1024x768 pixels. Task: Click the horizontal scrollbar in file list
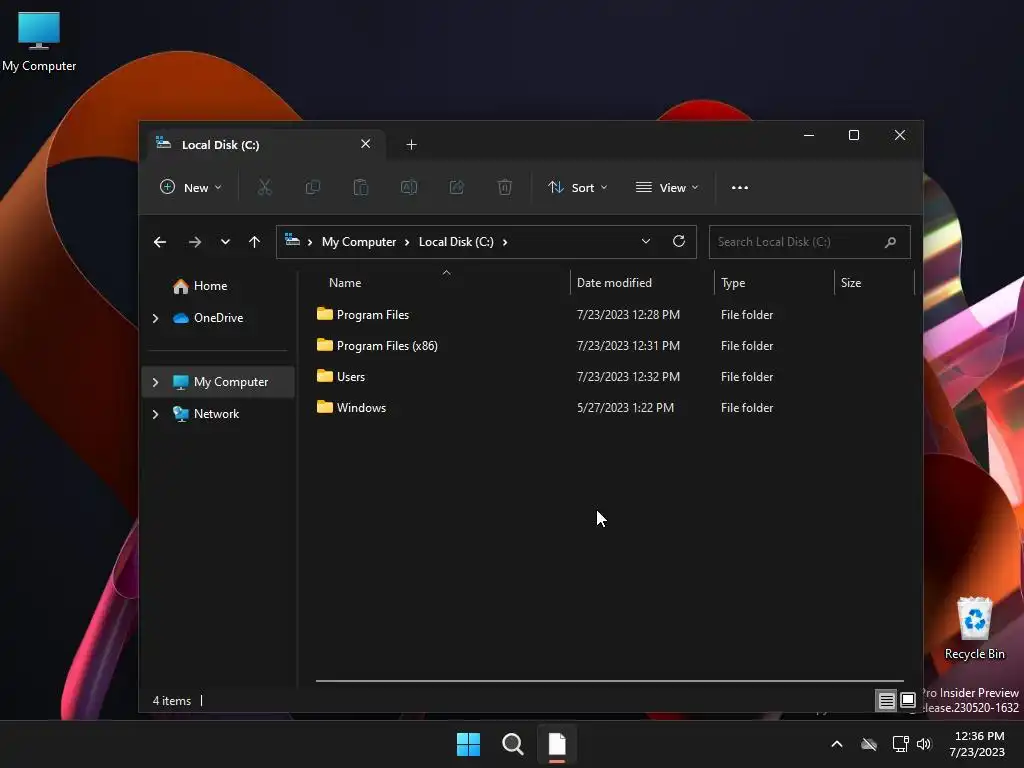point(609,680)
